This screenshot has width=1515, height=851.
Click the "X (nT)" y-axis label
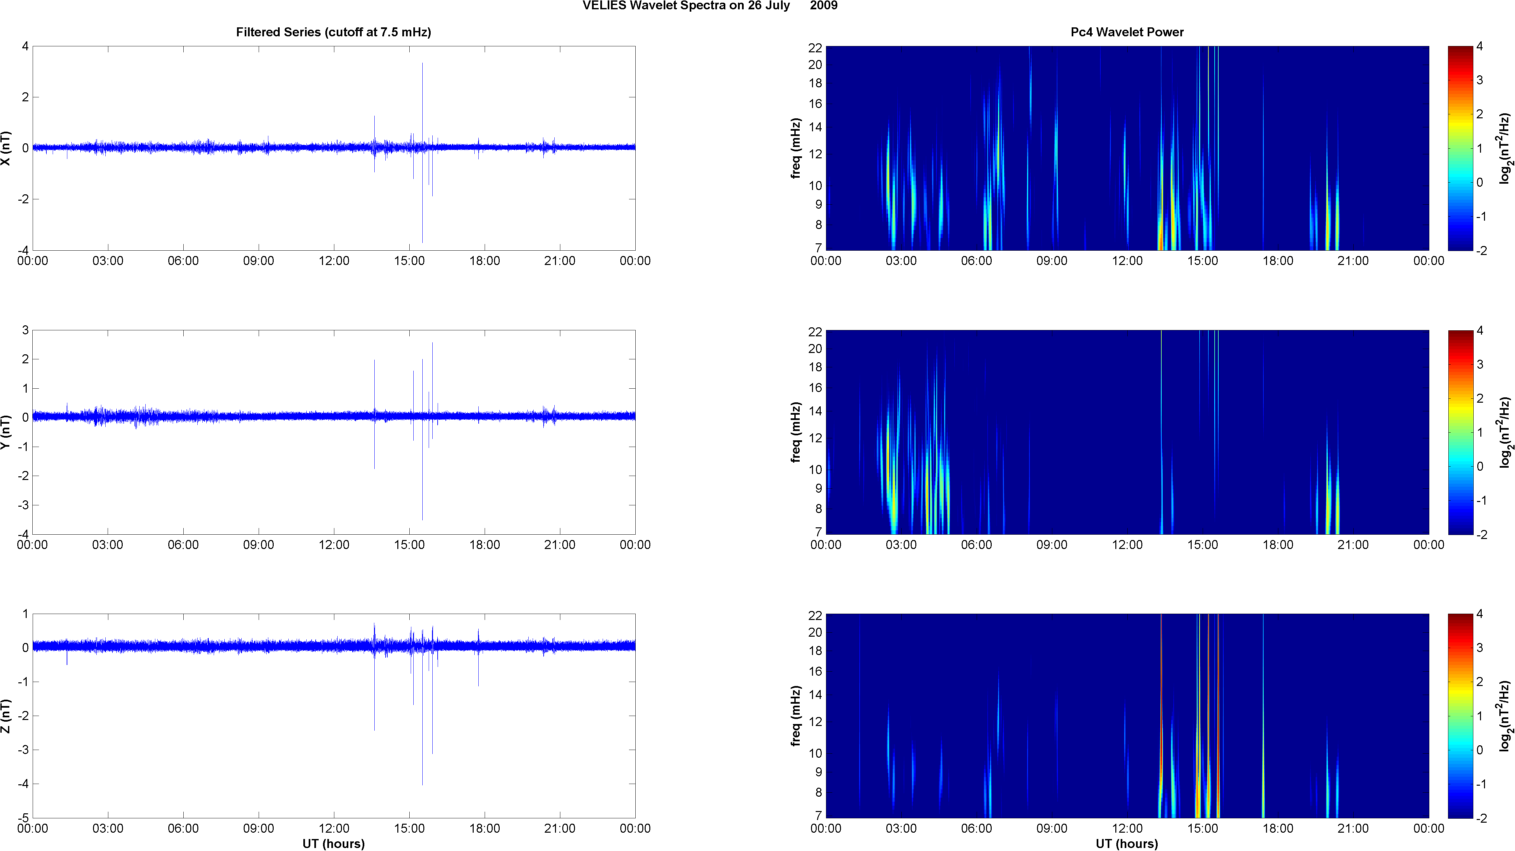(7, 148)
